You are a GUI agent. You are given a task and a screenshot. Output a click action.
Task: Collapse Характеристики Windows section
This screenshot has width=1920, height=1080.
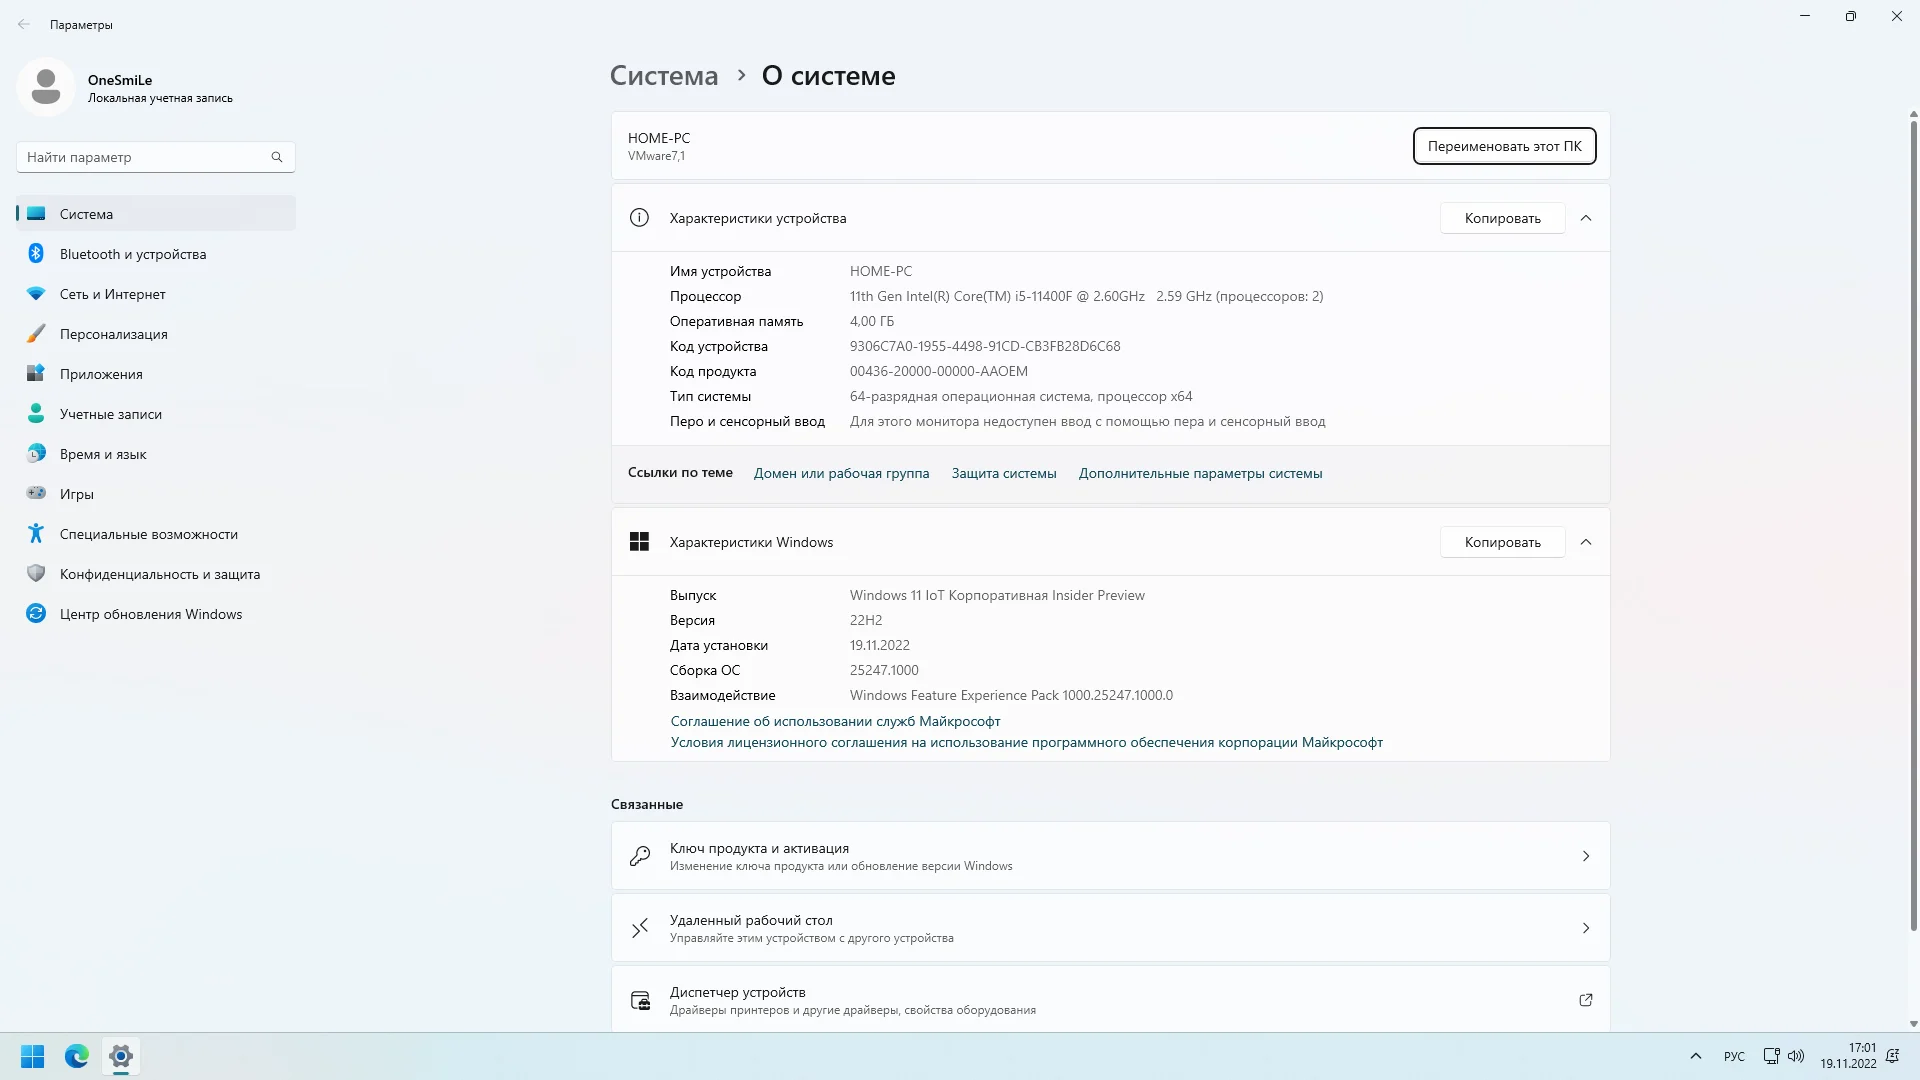tap(1586, 542)
